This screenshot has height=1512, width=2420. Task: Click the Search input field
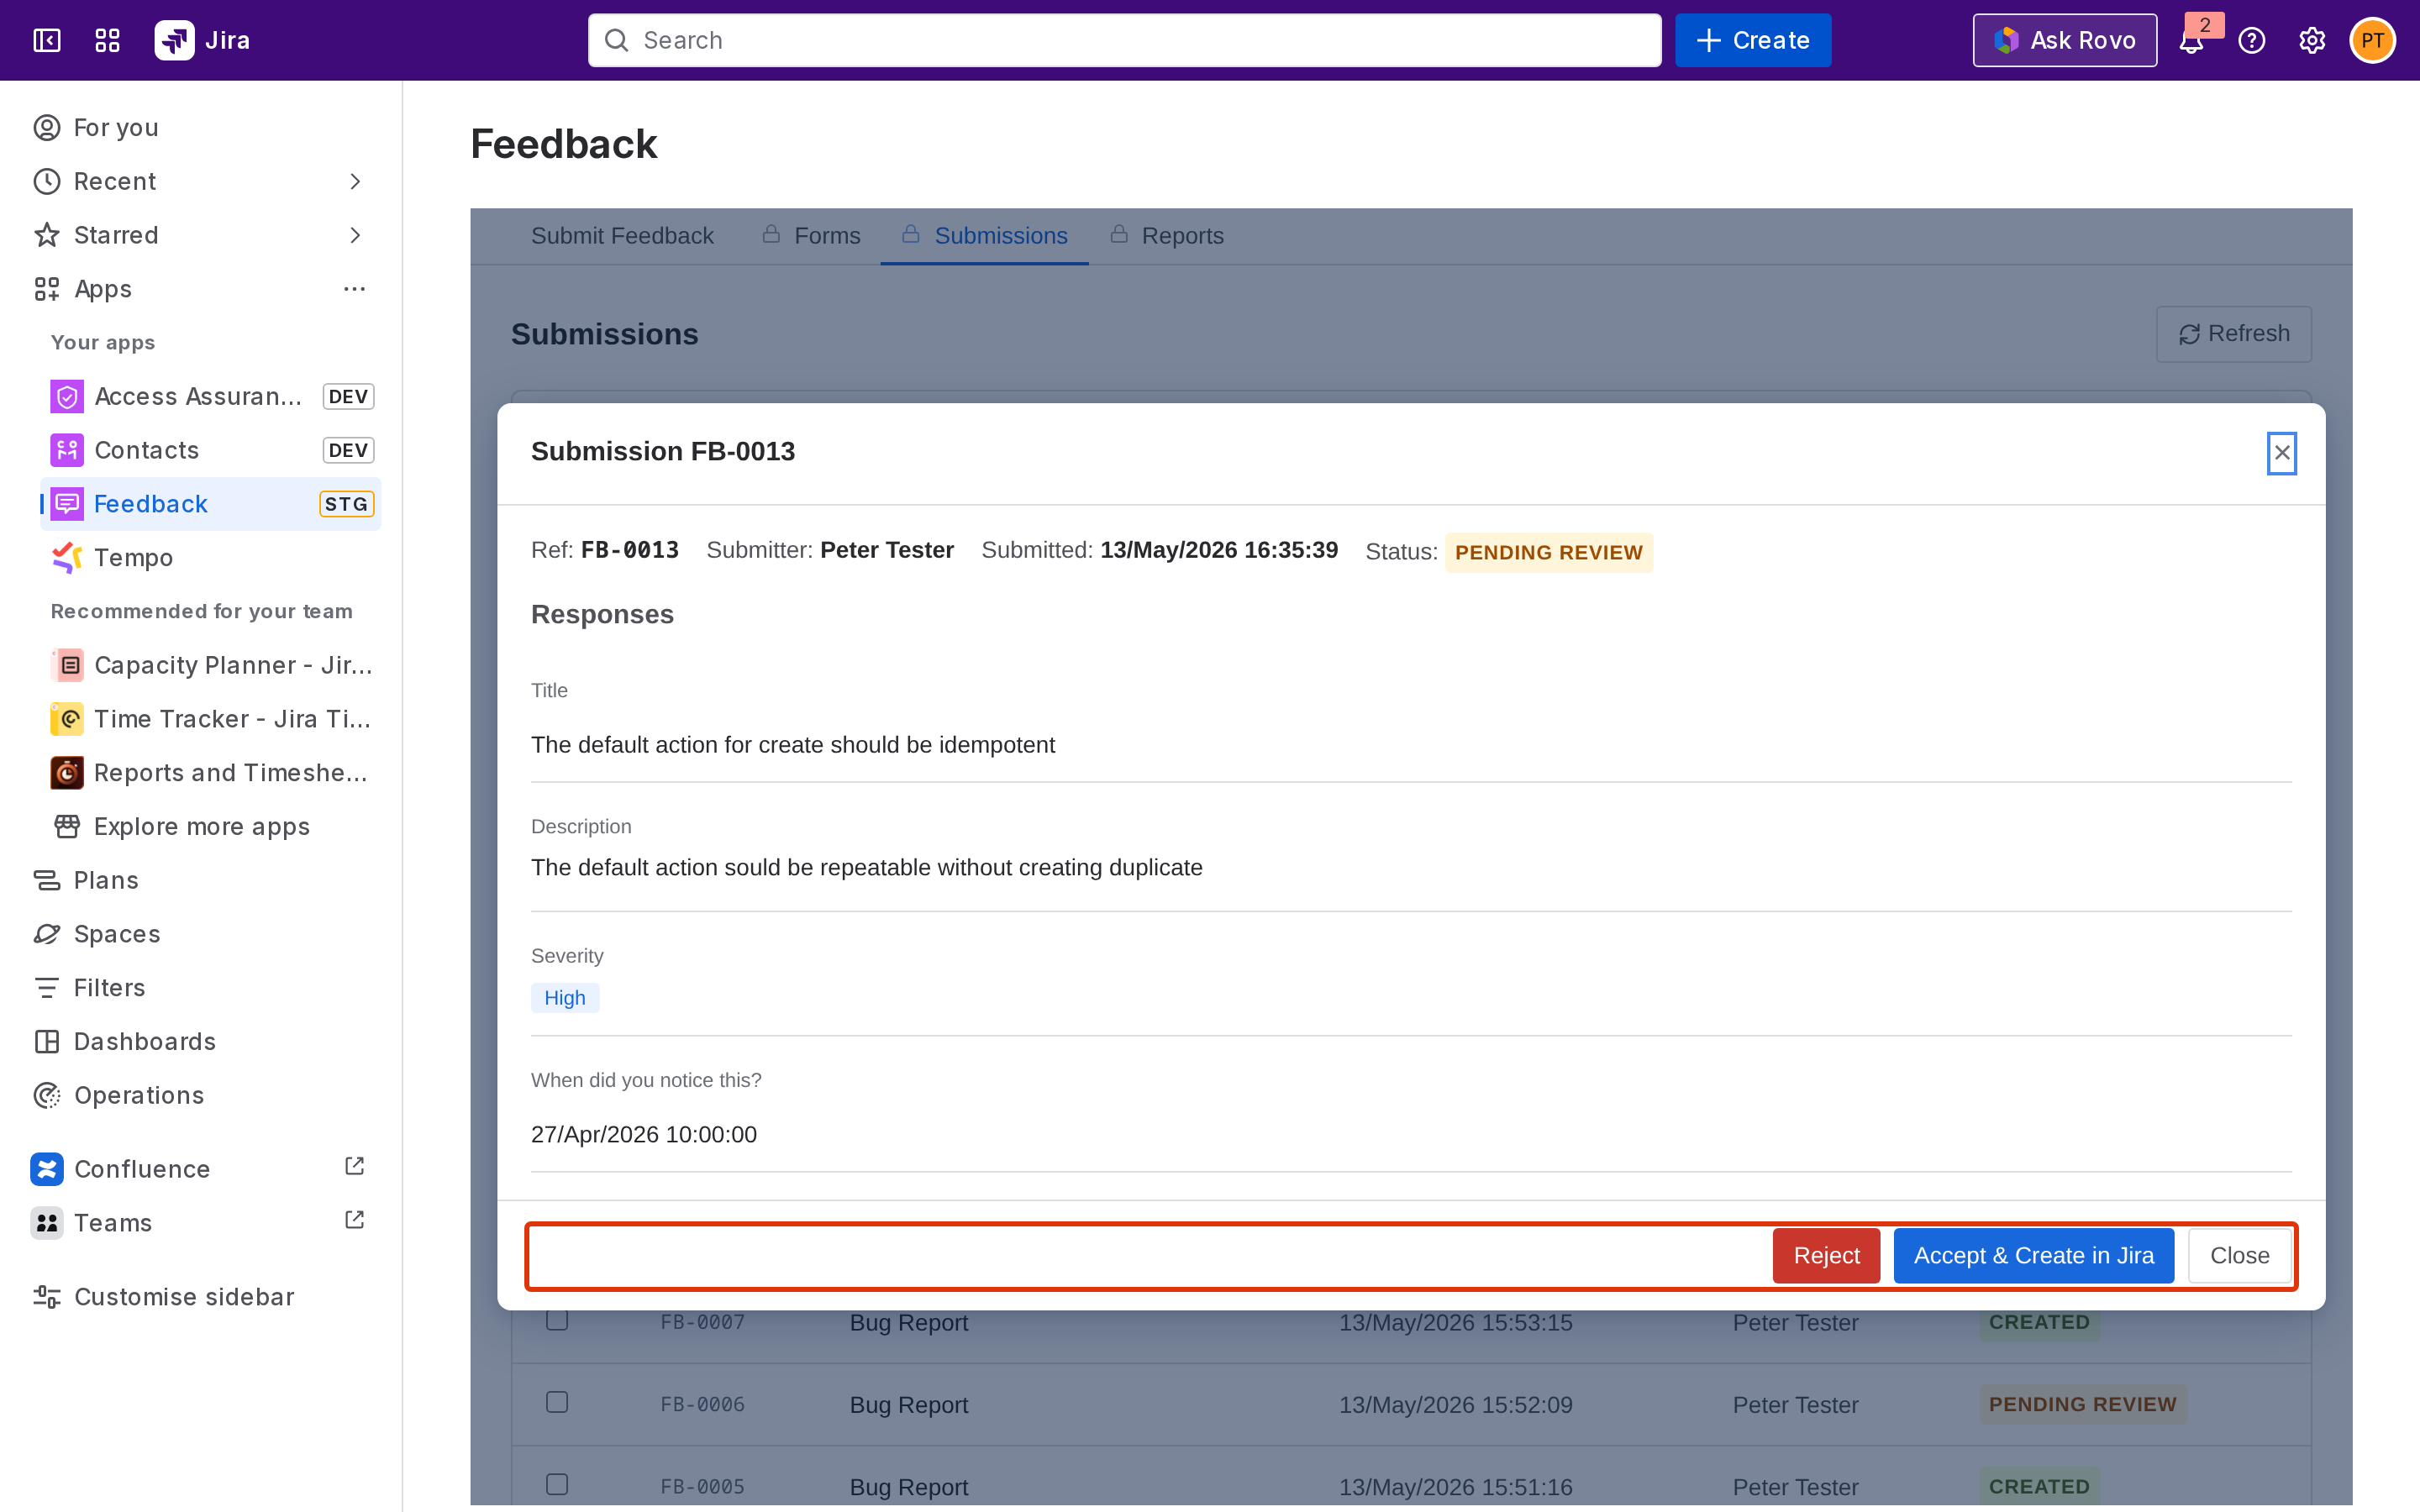[x=1125, y=40]
